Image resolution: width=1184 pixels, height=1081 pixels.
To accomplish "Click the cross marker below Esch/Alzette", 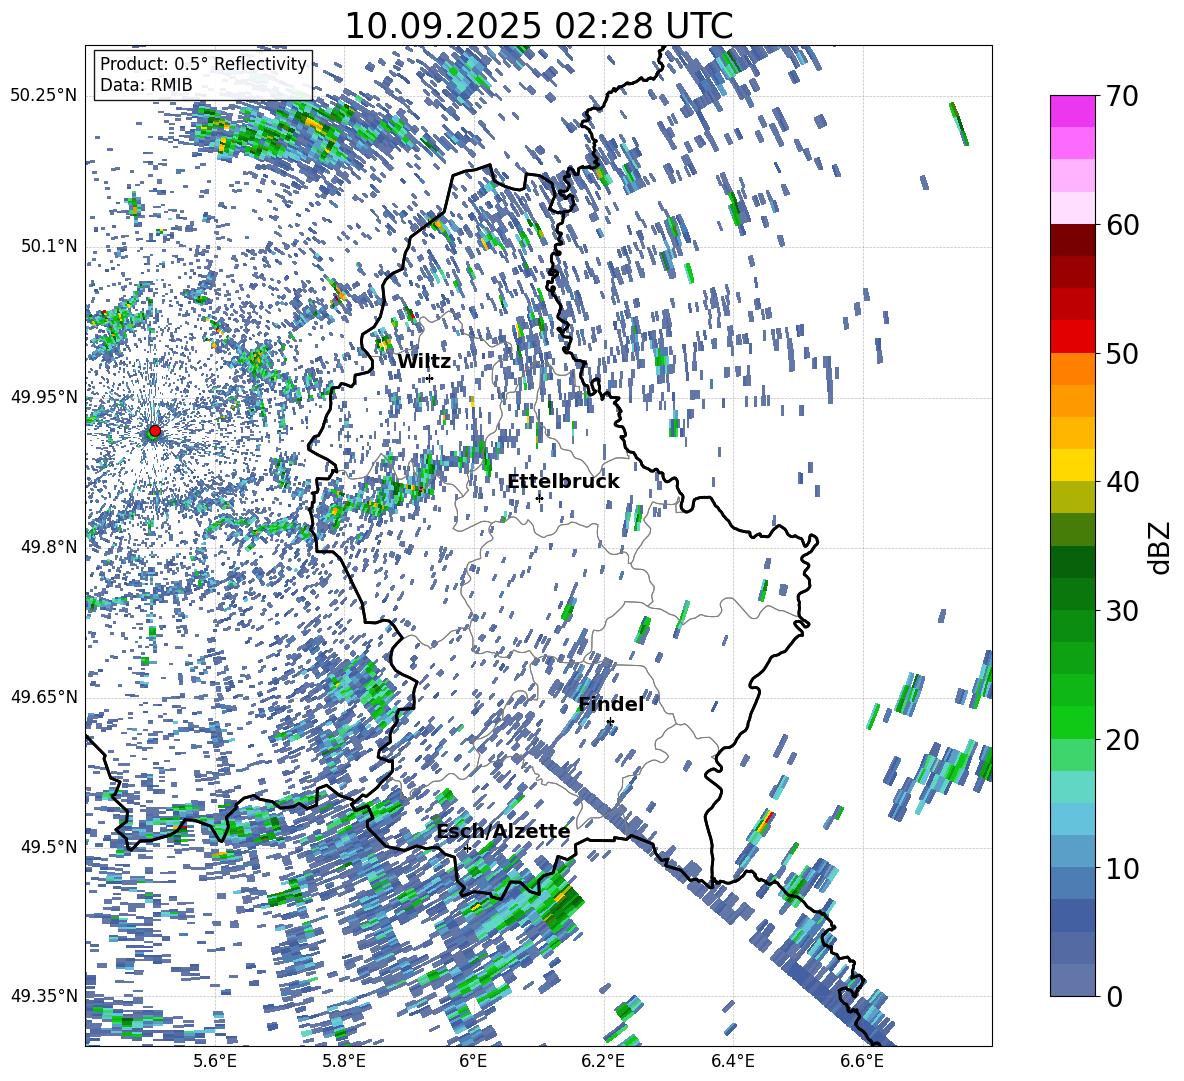I will tap(467, 848).
